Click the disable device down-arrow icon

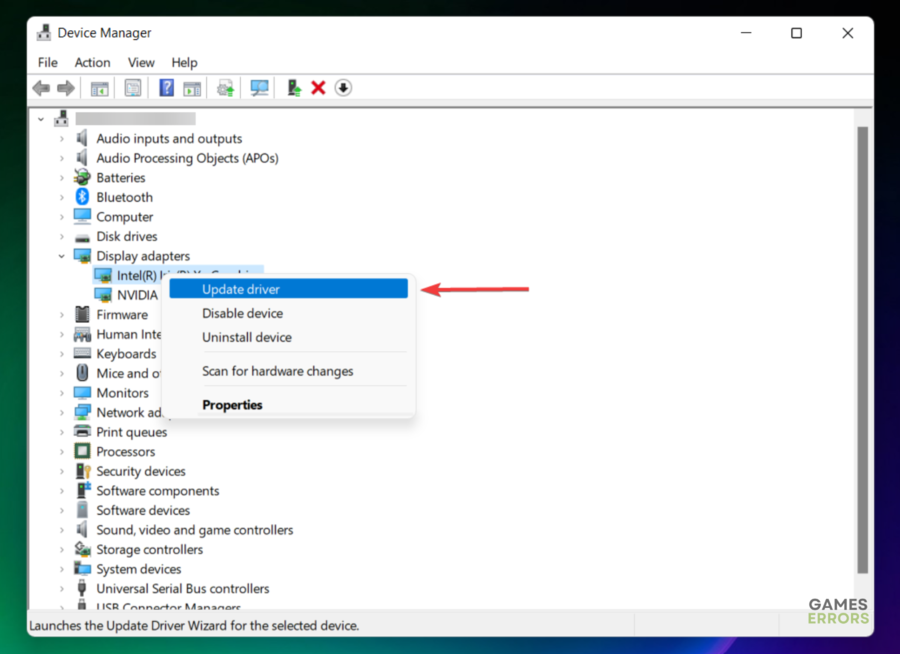pos(343,88)
